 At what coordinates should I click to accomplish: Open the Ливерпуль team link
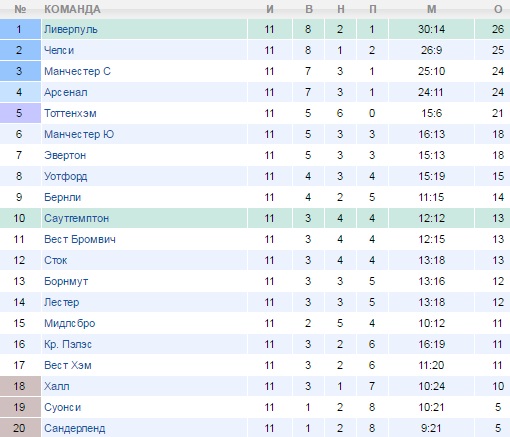coord(71,30)
